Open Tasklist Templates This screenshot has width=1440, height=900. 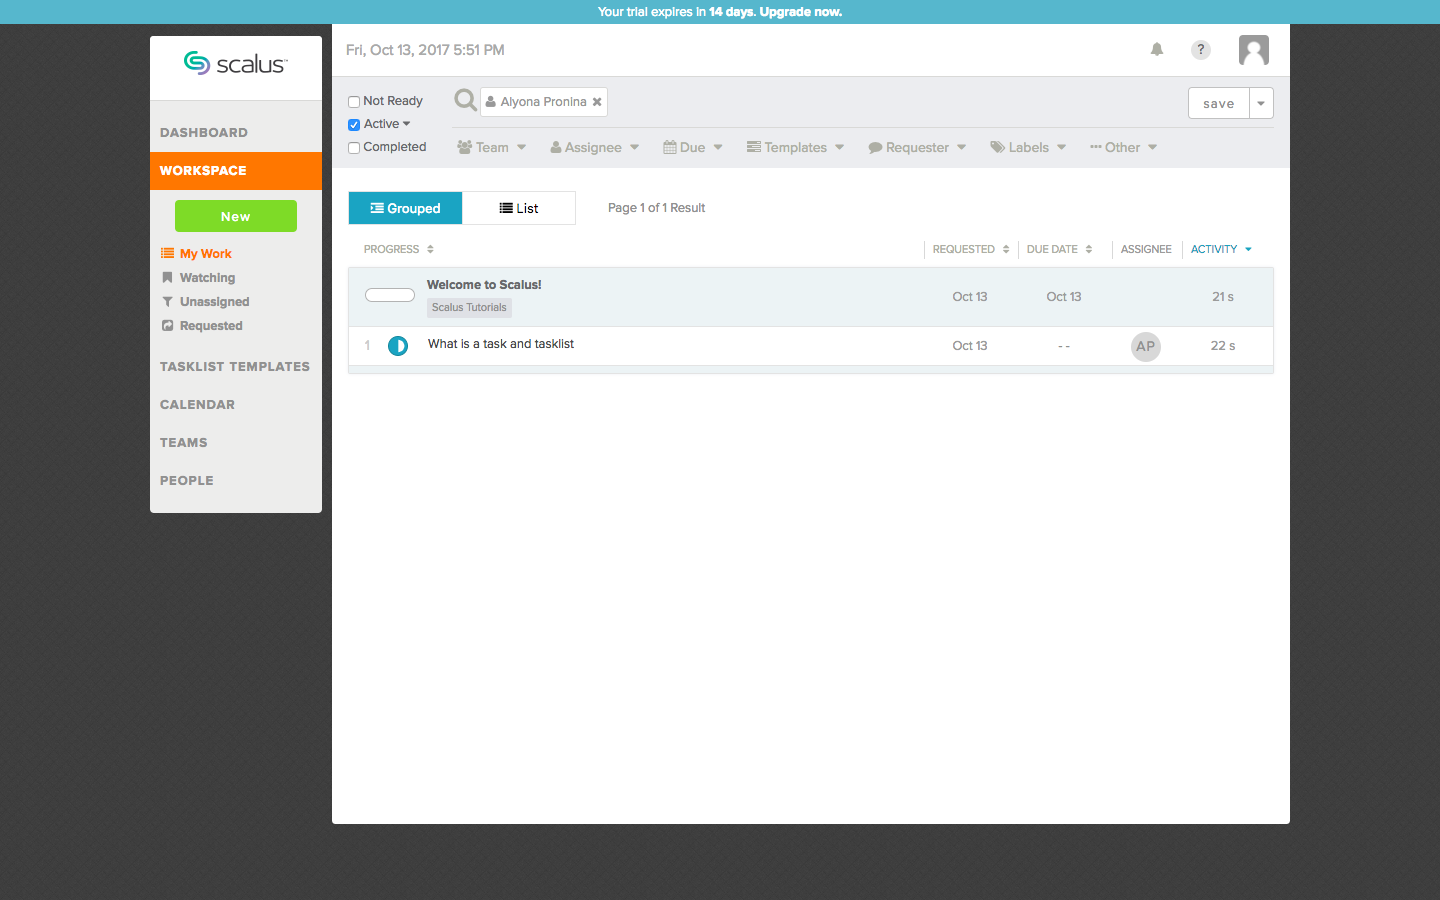pyautogui.click(x=236, y=366)
